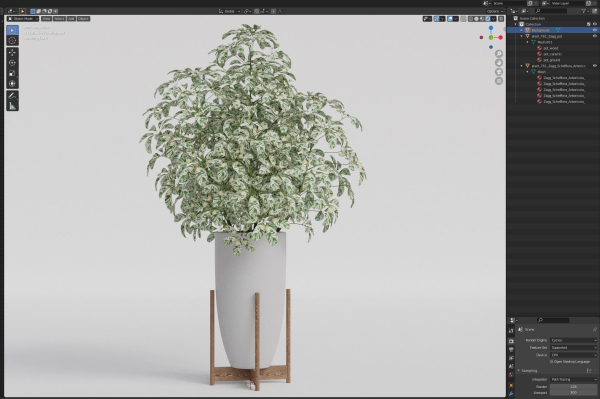Viewport: 600px width, 399px height.
Task: Open the Render Engine dropdown
Action: (x=574, y=340)
